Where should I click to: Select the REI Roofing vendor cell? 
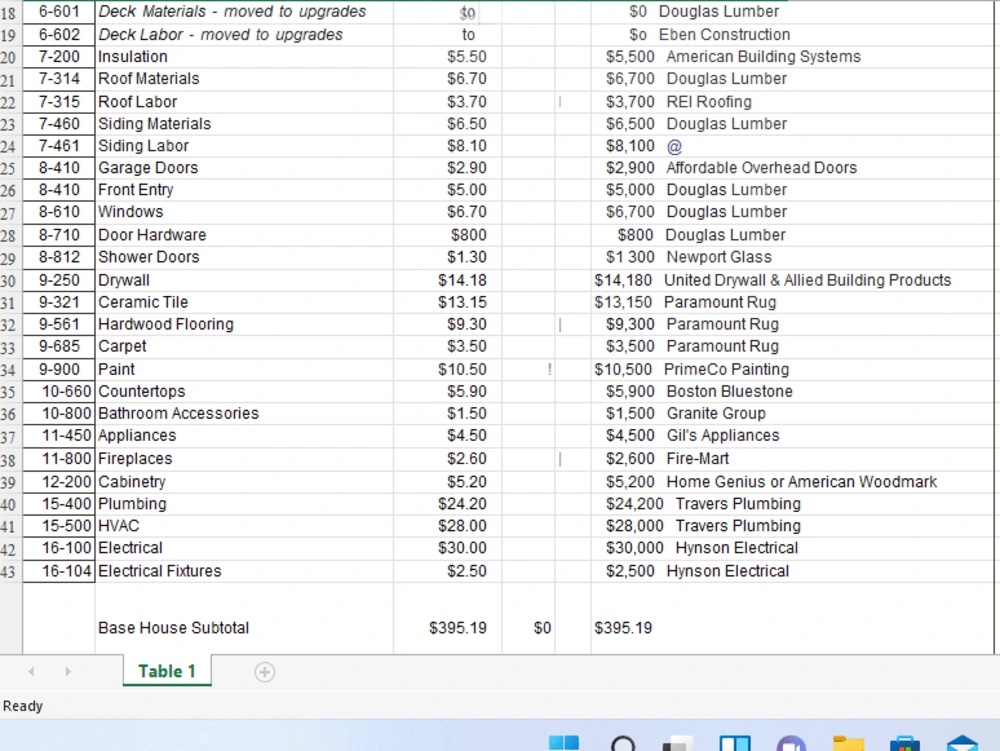709,102
